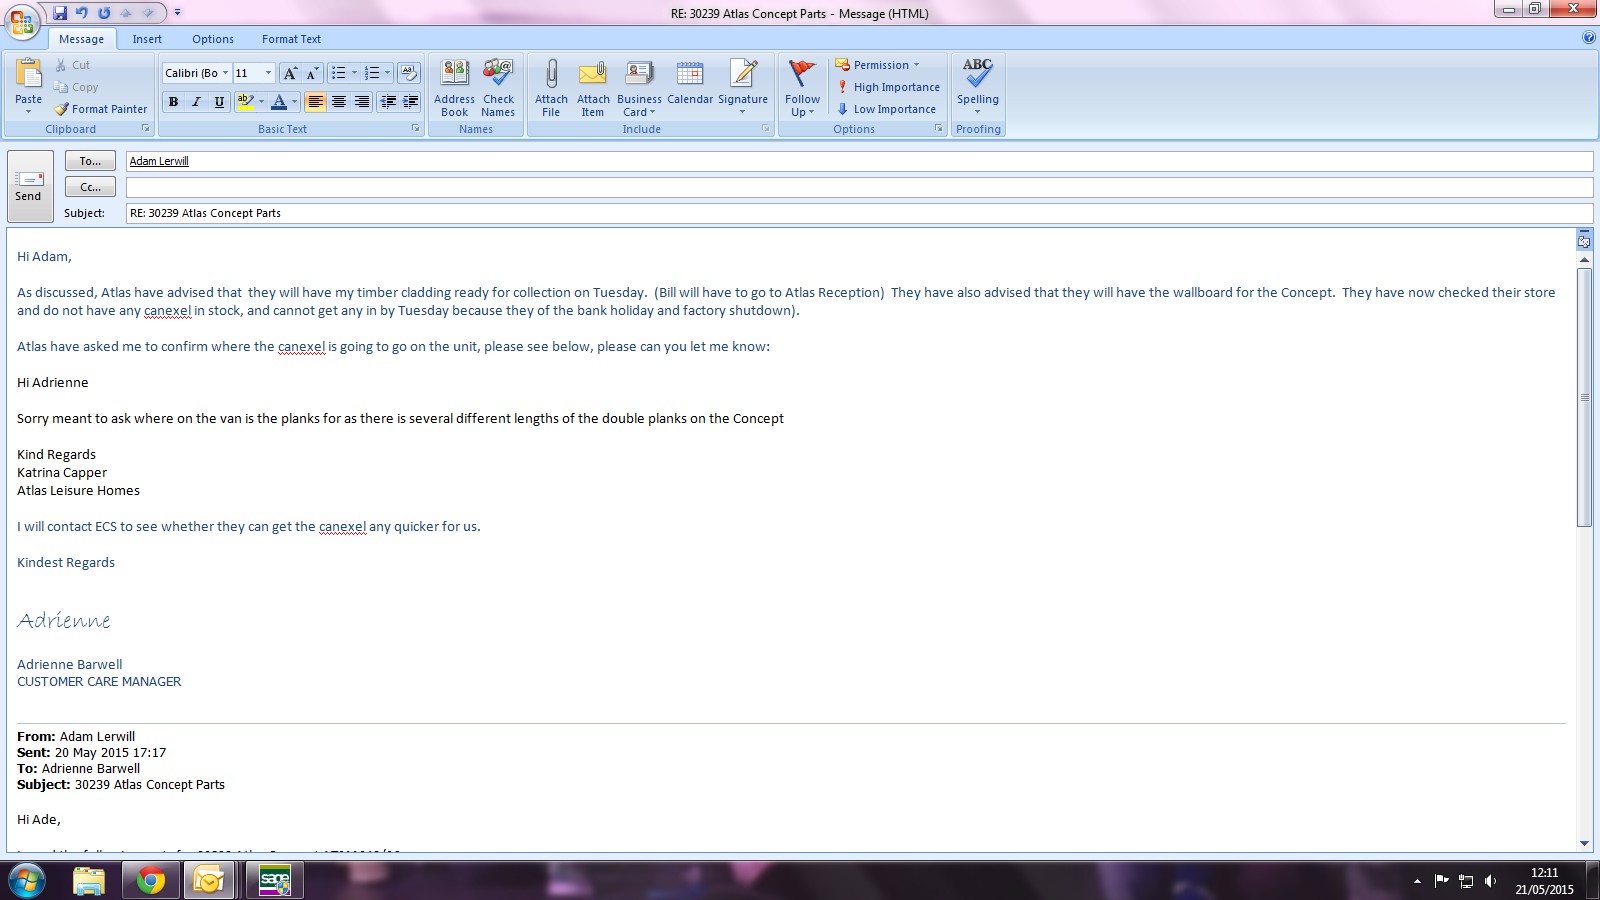The width and height of the screenshot is (1600, 900).
Task: Expand the Business Card dropdown
Action: (x=639, y=88)
